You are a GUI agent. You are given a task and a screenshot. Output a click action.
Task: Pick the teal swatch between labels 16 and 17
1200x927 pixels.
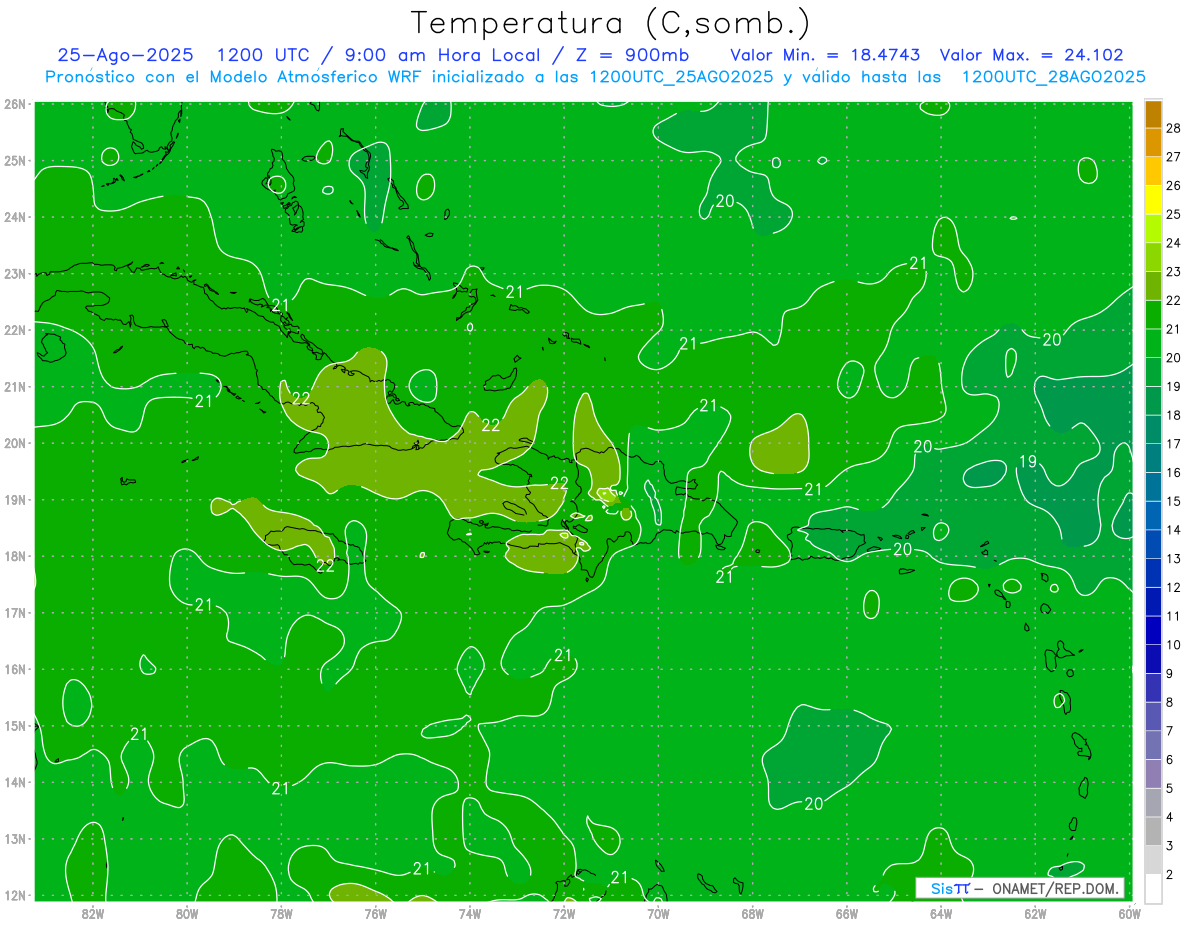(x=1153, y=458)
